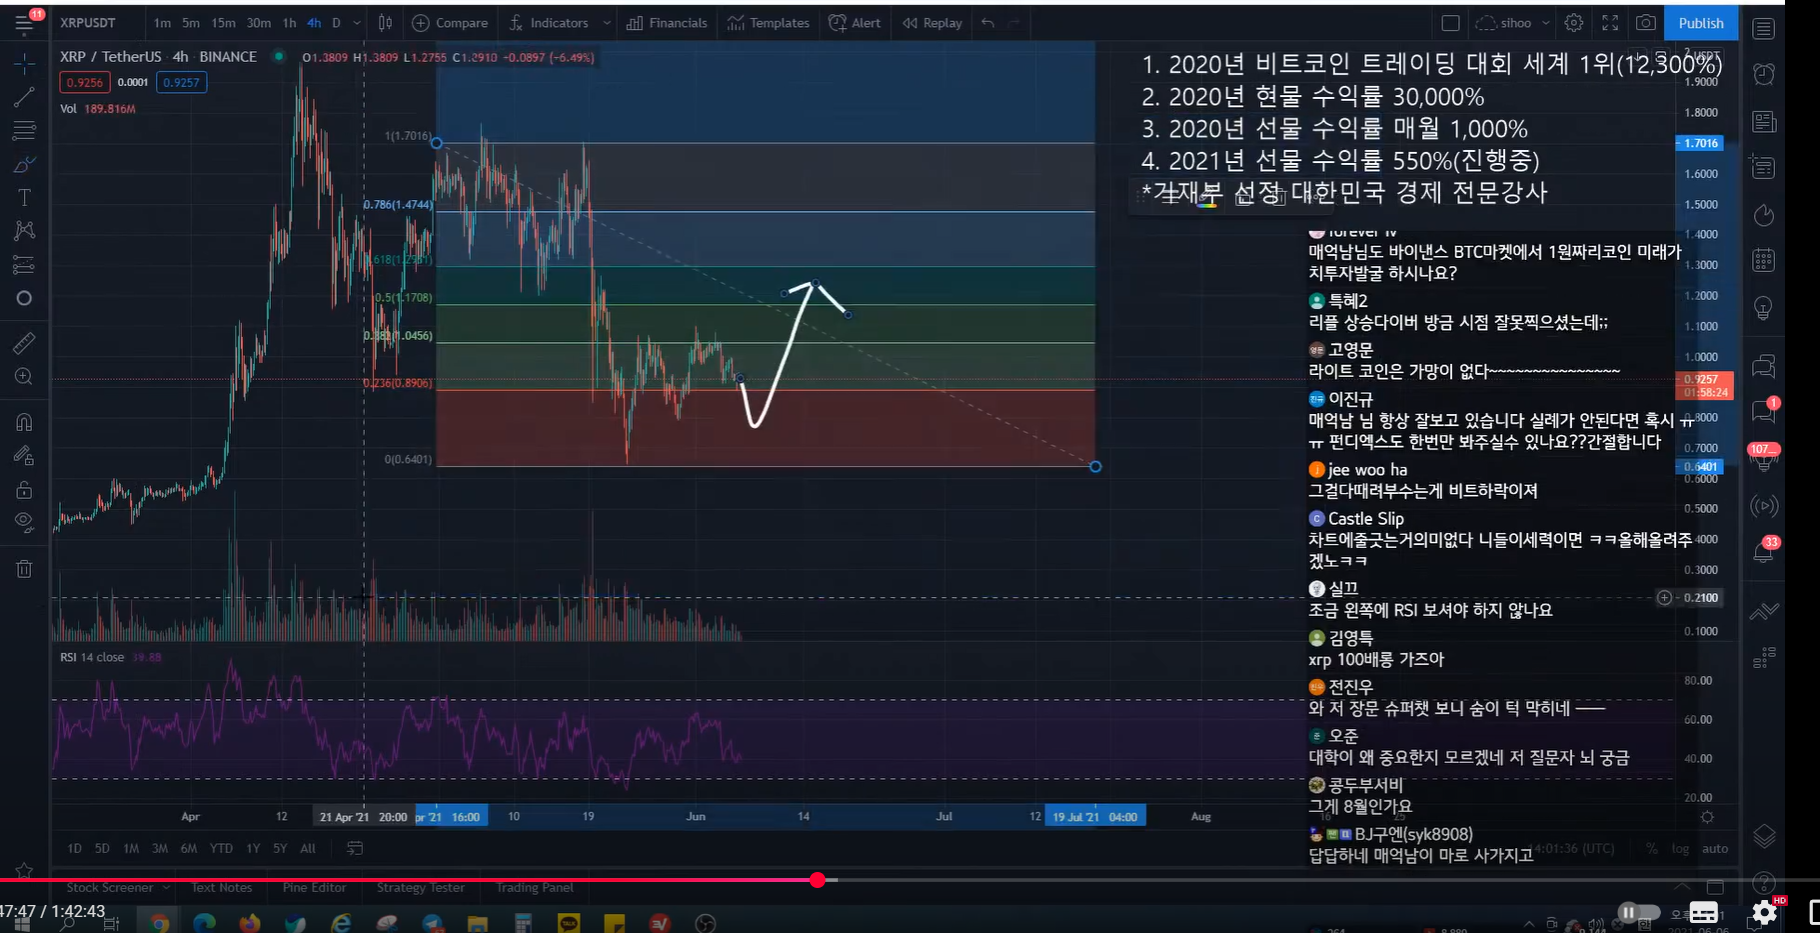1820x933 pixels.
Task: Enter fullscreen mode for the chart
Action: point(1610,23)
